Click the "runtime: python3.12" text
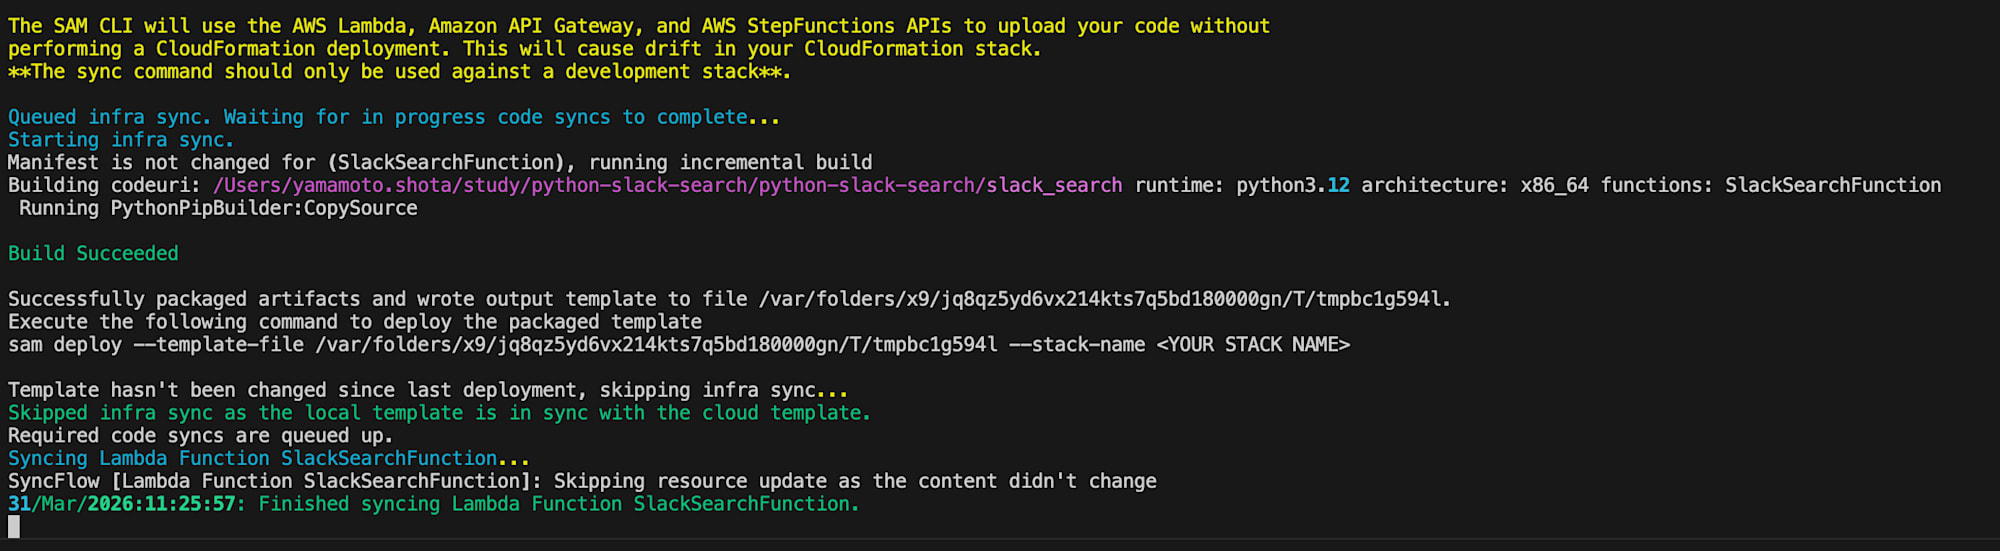The image size is (2000, 551). pos(1241,185)
